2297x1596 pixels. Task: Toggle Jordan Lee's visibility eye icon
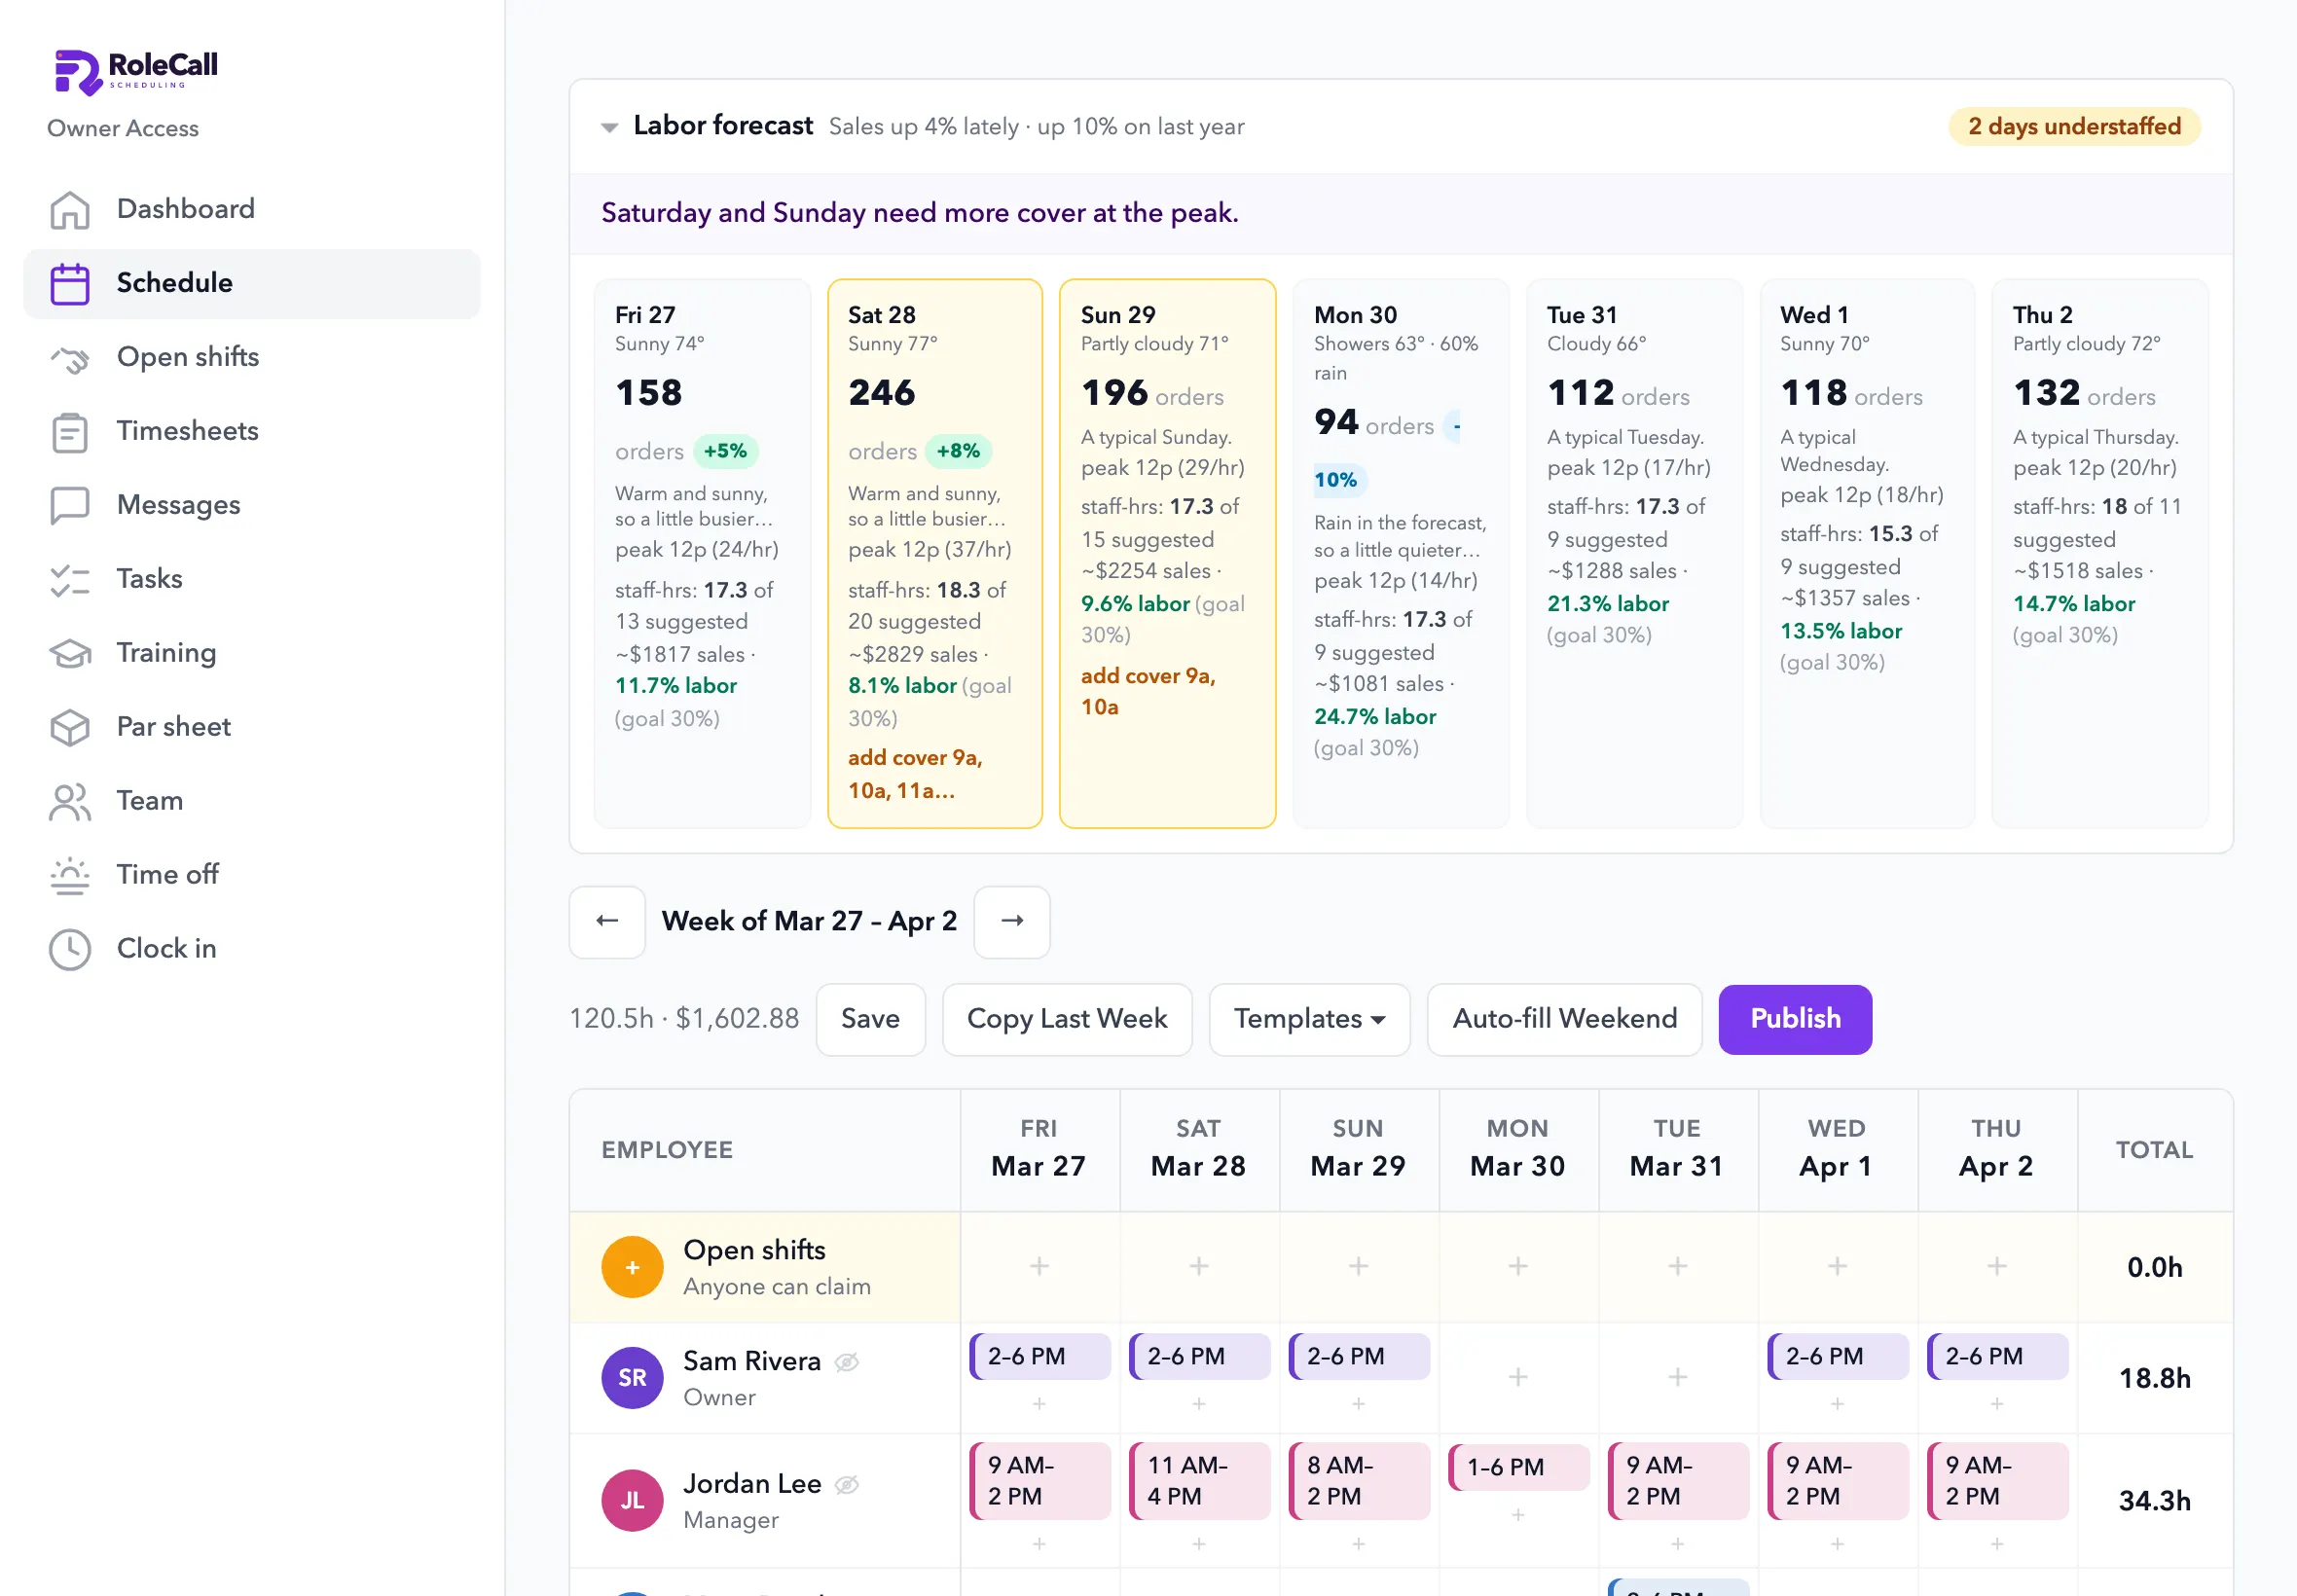coord(847,1484)
